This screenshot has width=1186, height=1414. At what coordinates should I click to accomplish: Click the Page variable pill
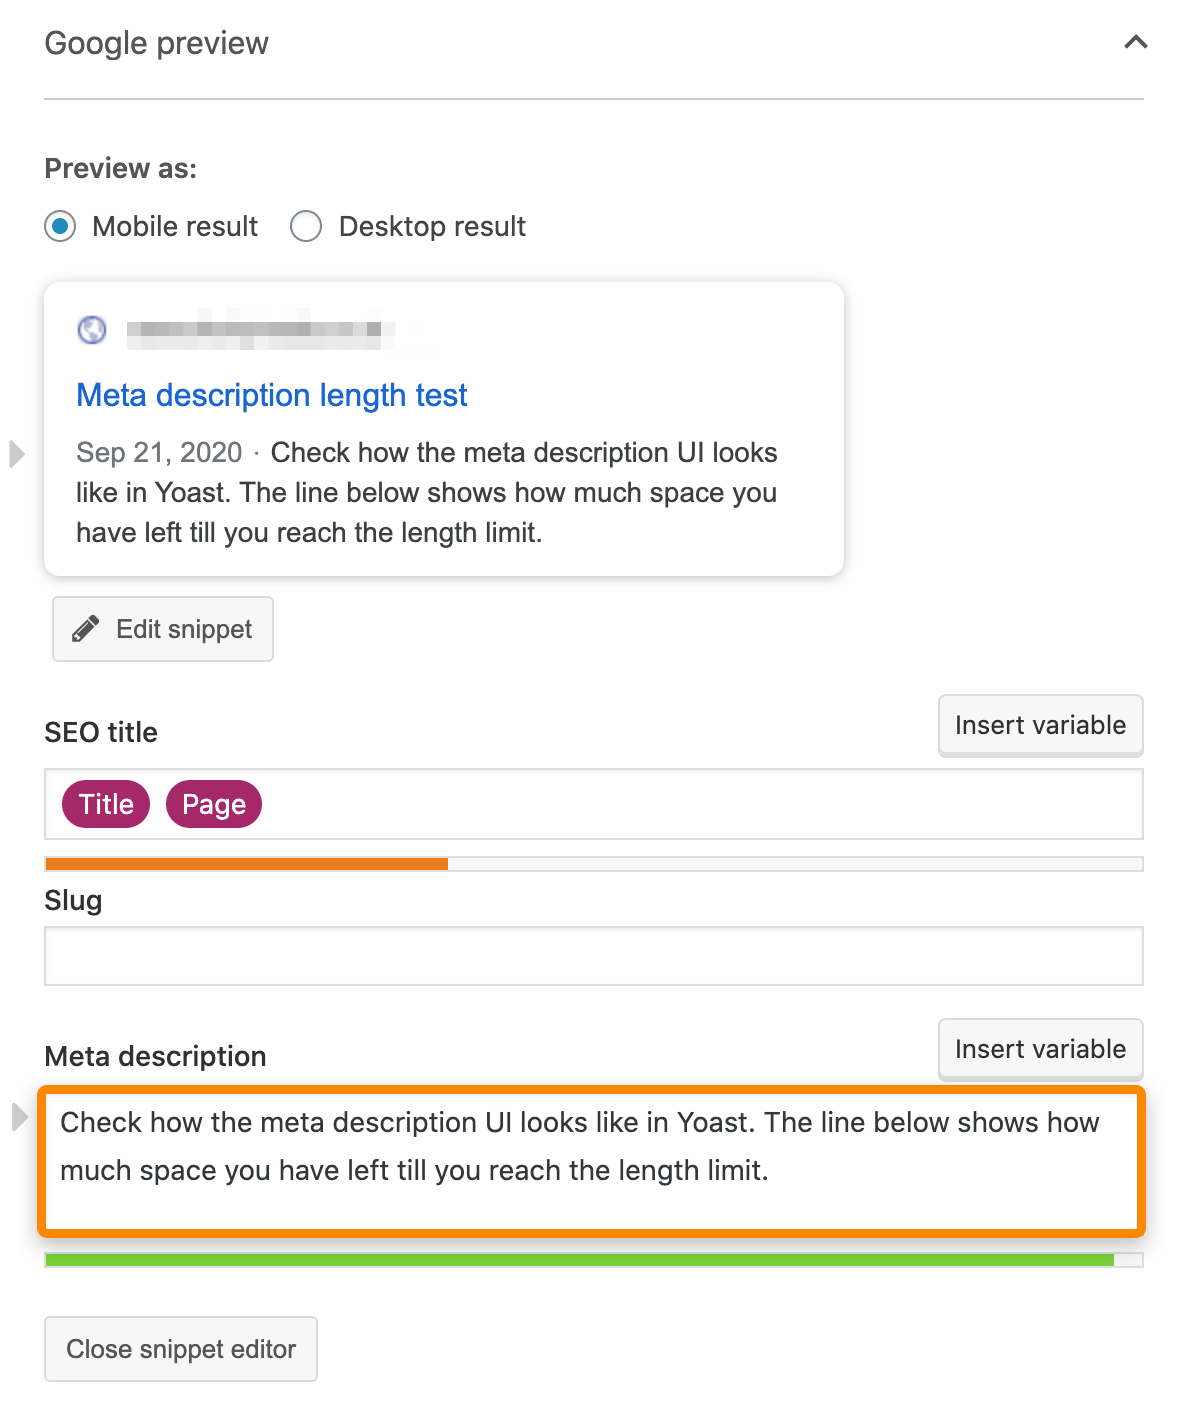(213, 803)
